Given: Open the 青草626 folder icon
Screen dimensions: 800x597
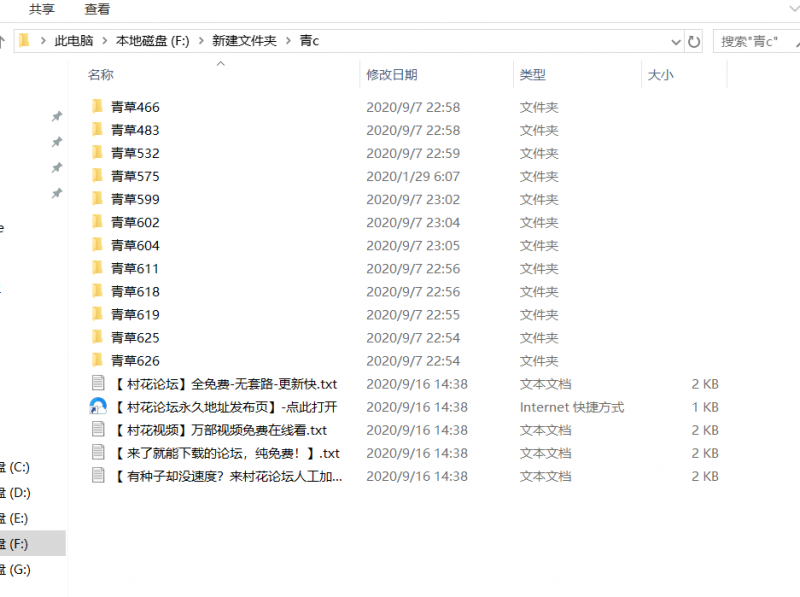Looking at the screenshot, I should (x=95, y=360).
